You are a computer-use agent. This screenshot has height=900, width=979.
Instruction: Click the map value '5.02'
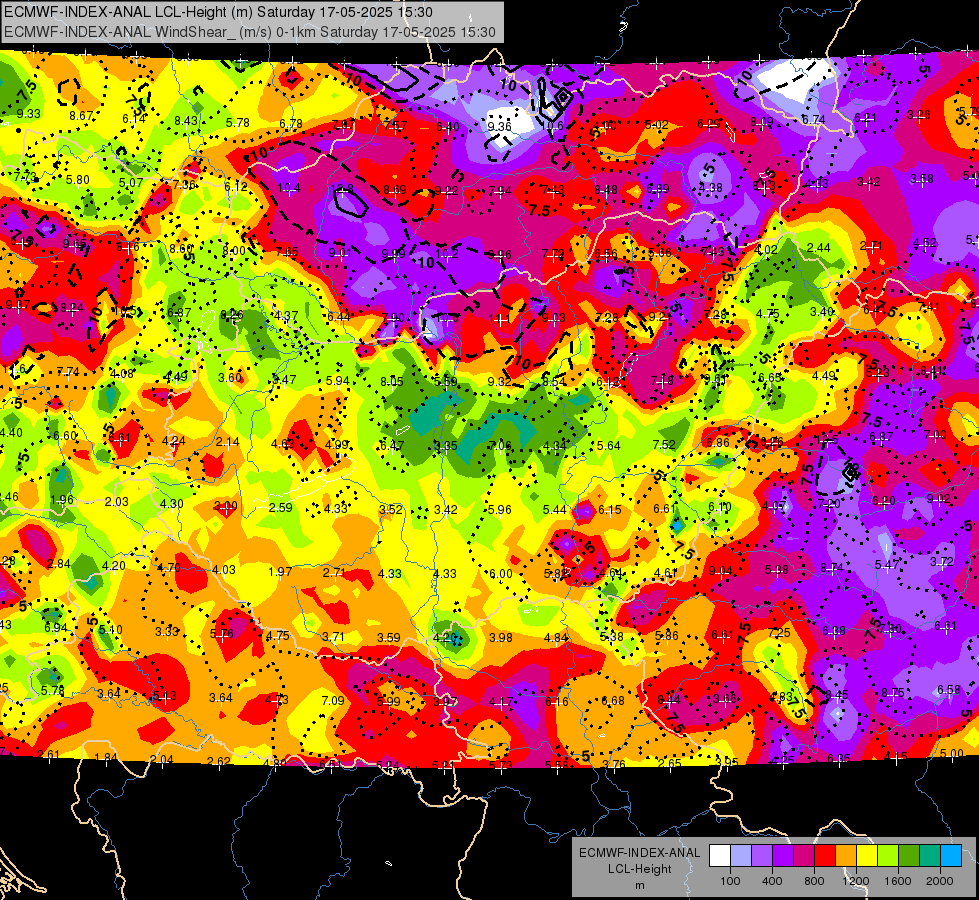point(656,125)
